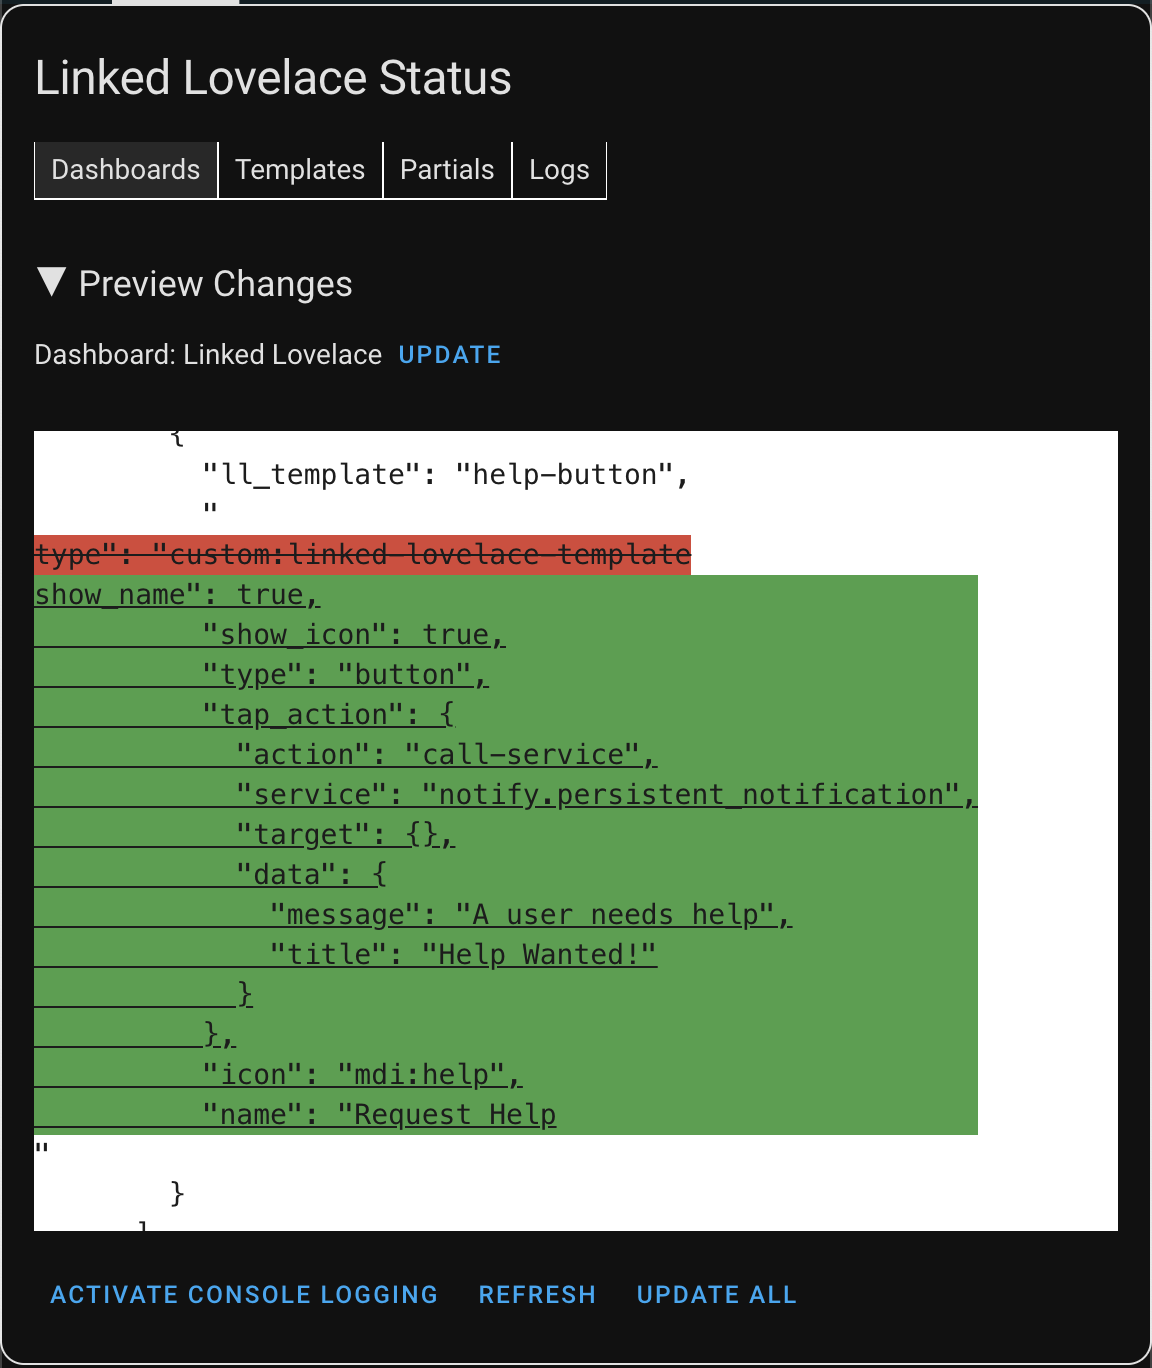The width and height of the screenshot is (1152, 1368).
Task: Click the REFRESH button
Action: (537, 1294)
